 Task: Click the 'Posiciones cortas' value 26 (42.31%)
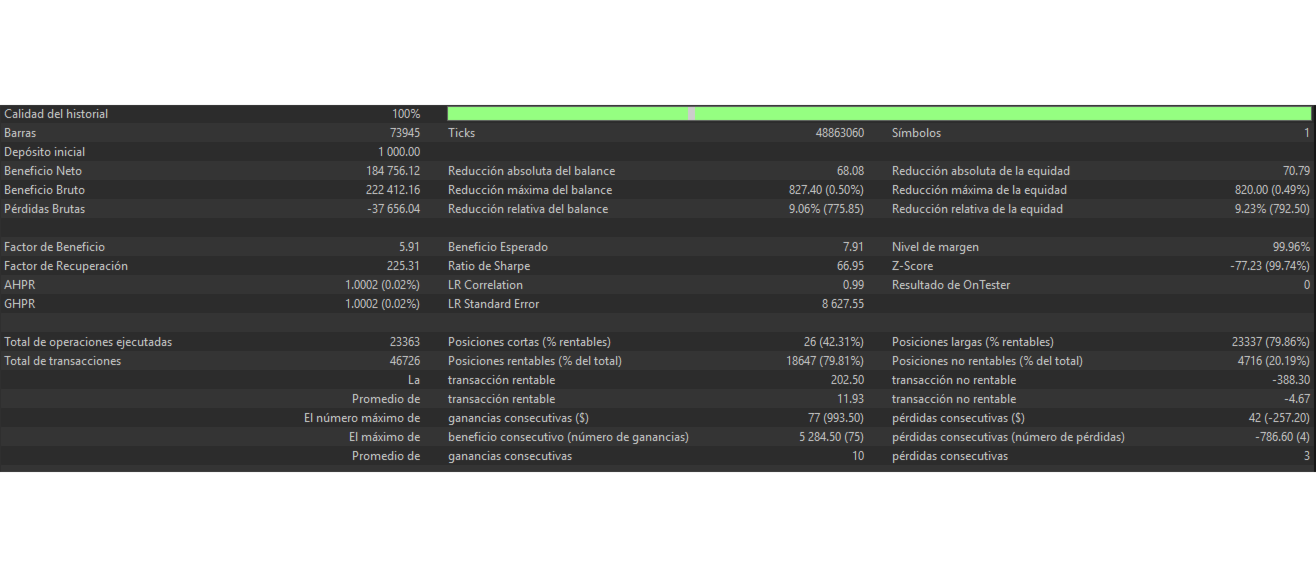click(834, 342)
